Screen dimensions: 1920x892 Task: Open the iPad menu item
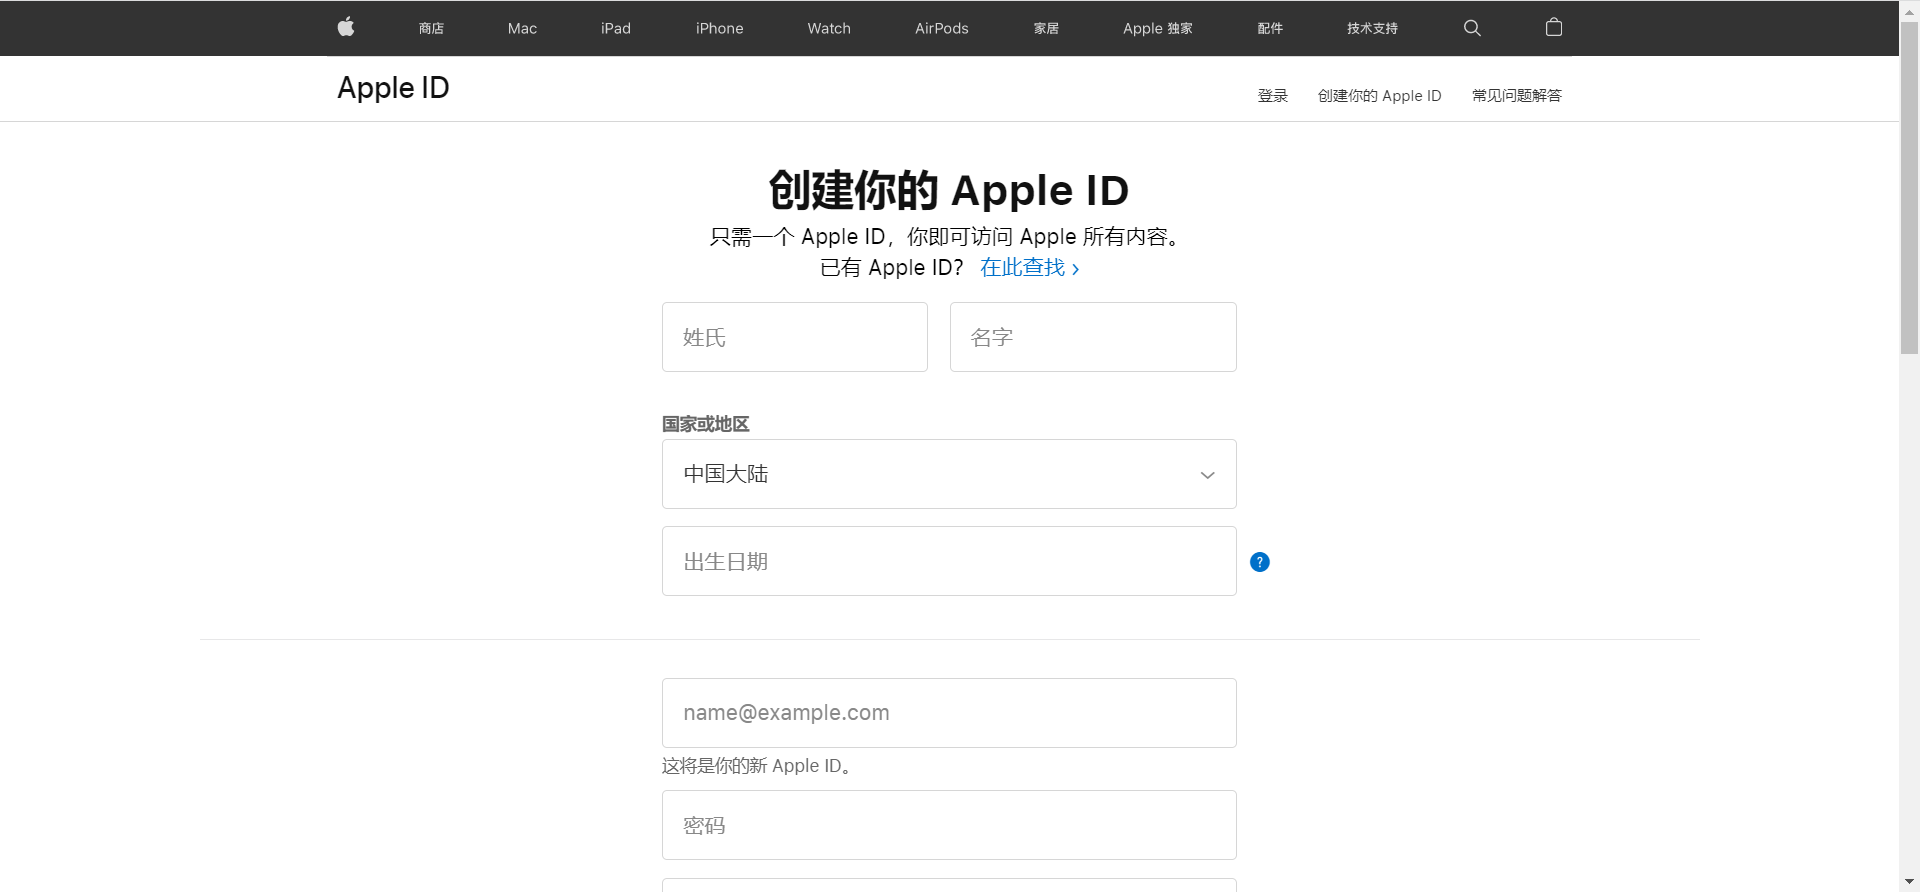pos(616,28)
